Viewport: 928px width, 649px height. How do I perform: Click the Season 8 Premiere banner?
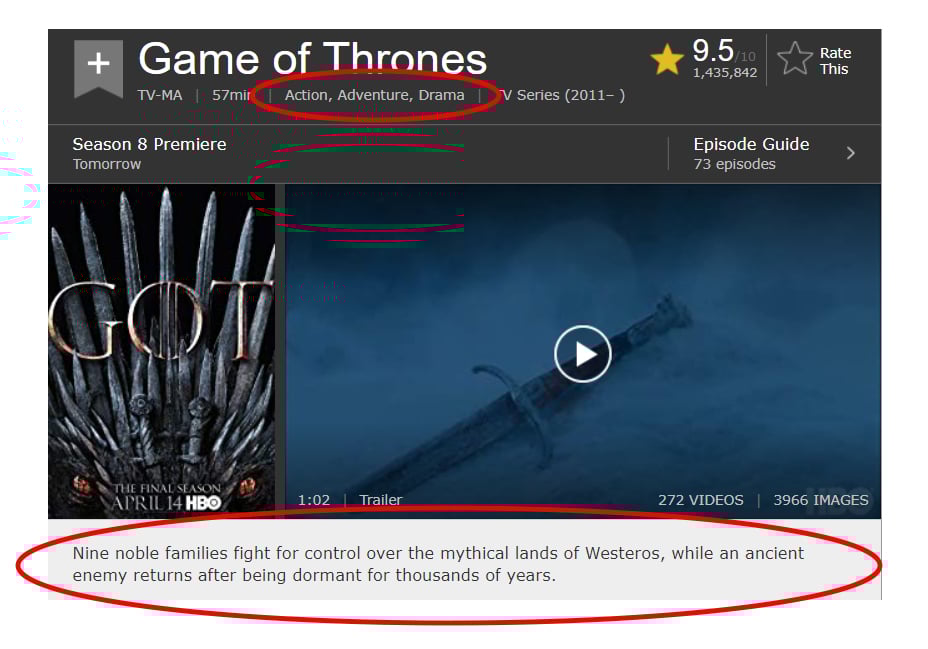pos(149,153)
